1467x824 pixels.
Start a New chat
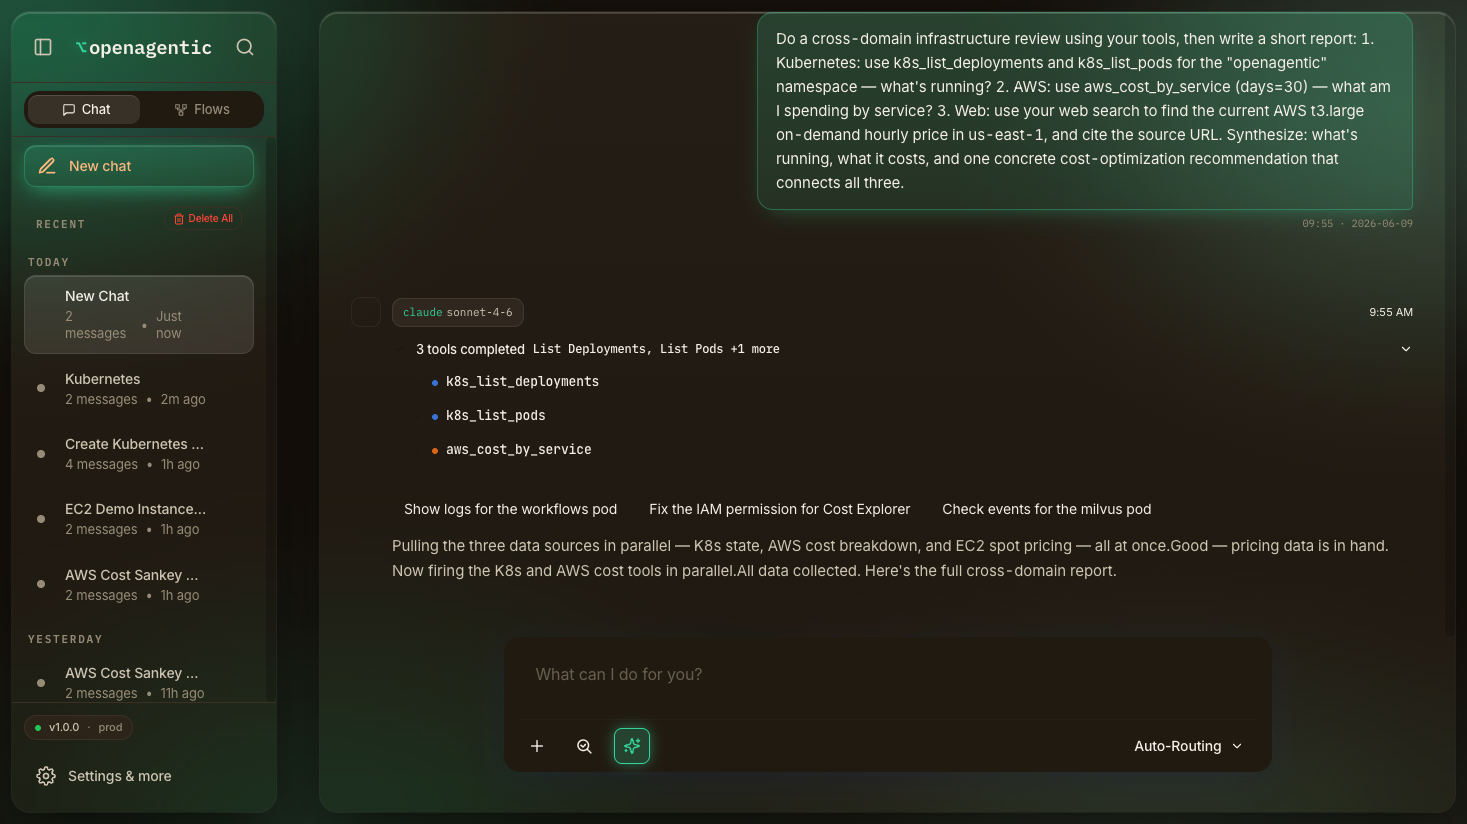click(139, 166)
